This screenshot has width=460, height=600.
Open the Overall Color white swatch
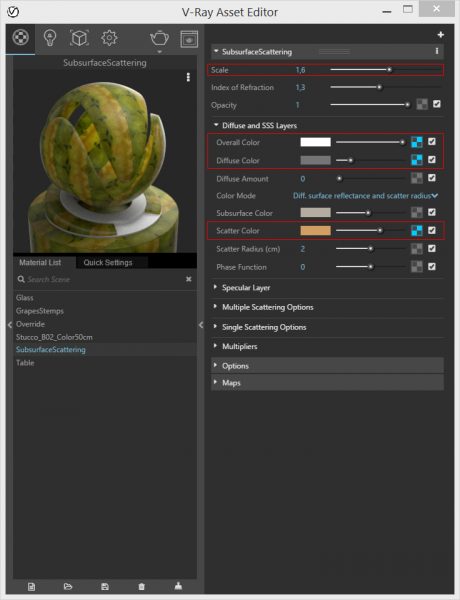click(315, 142)
